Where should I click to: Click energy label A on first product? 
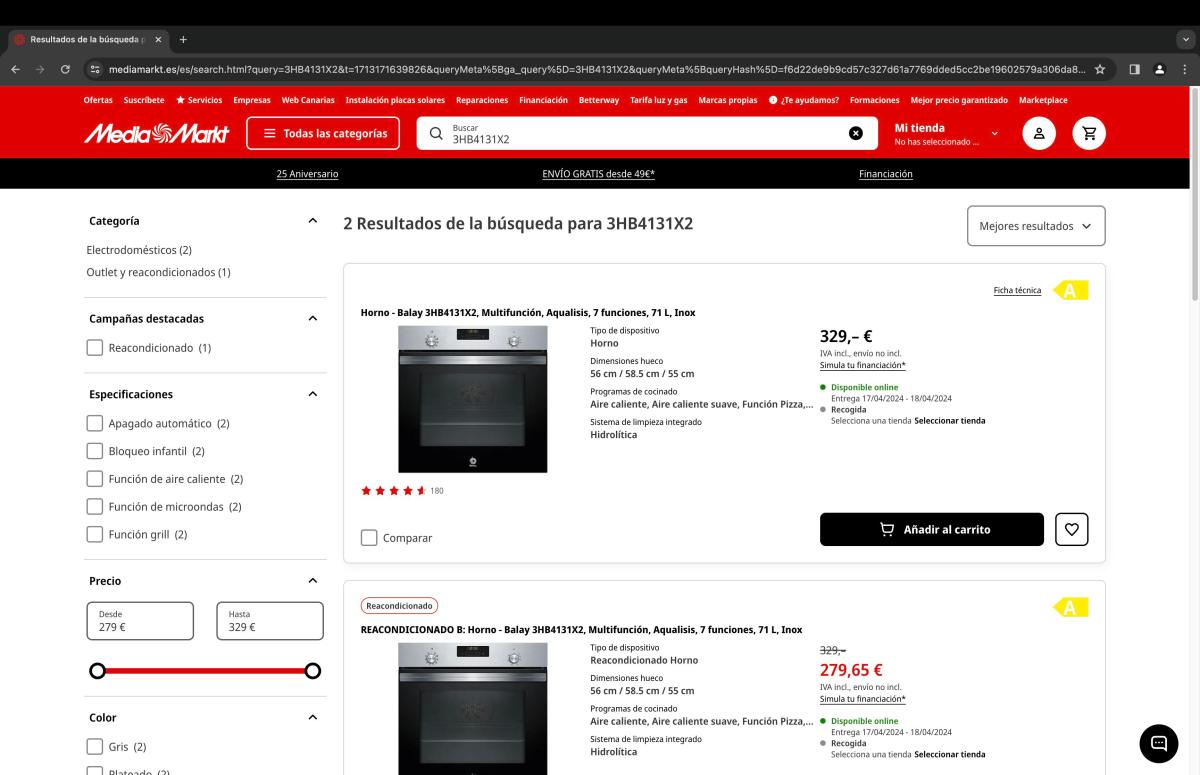[x=1070, y=291]
